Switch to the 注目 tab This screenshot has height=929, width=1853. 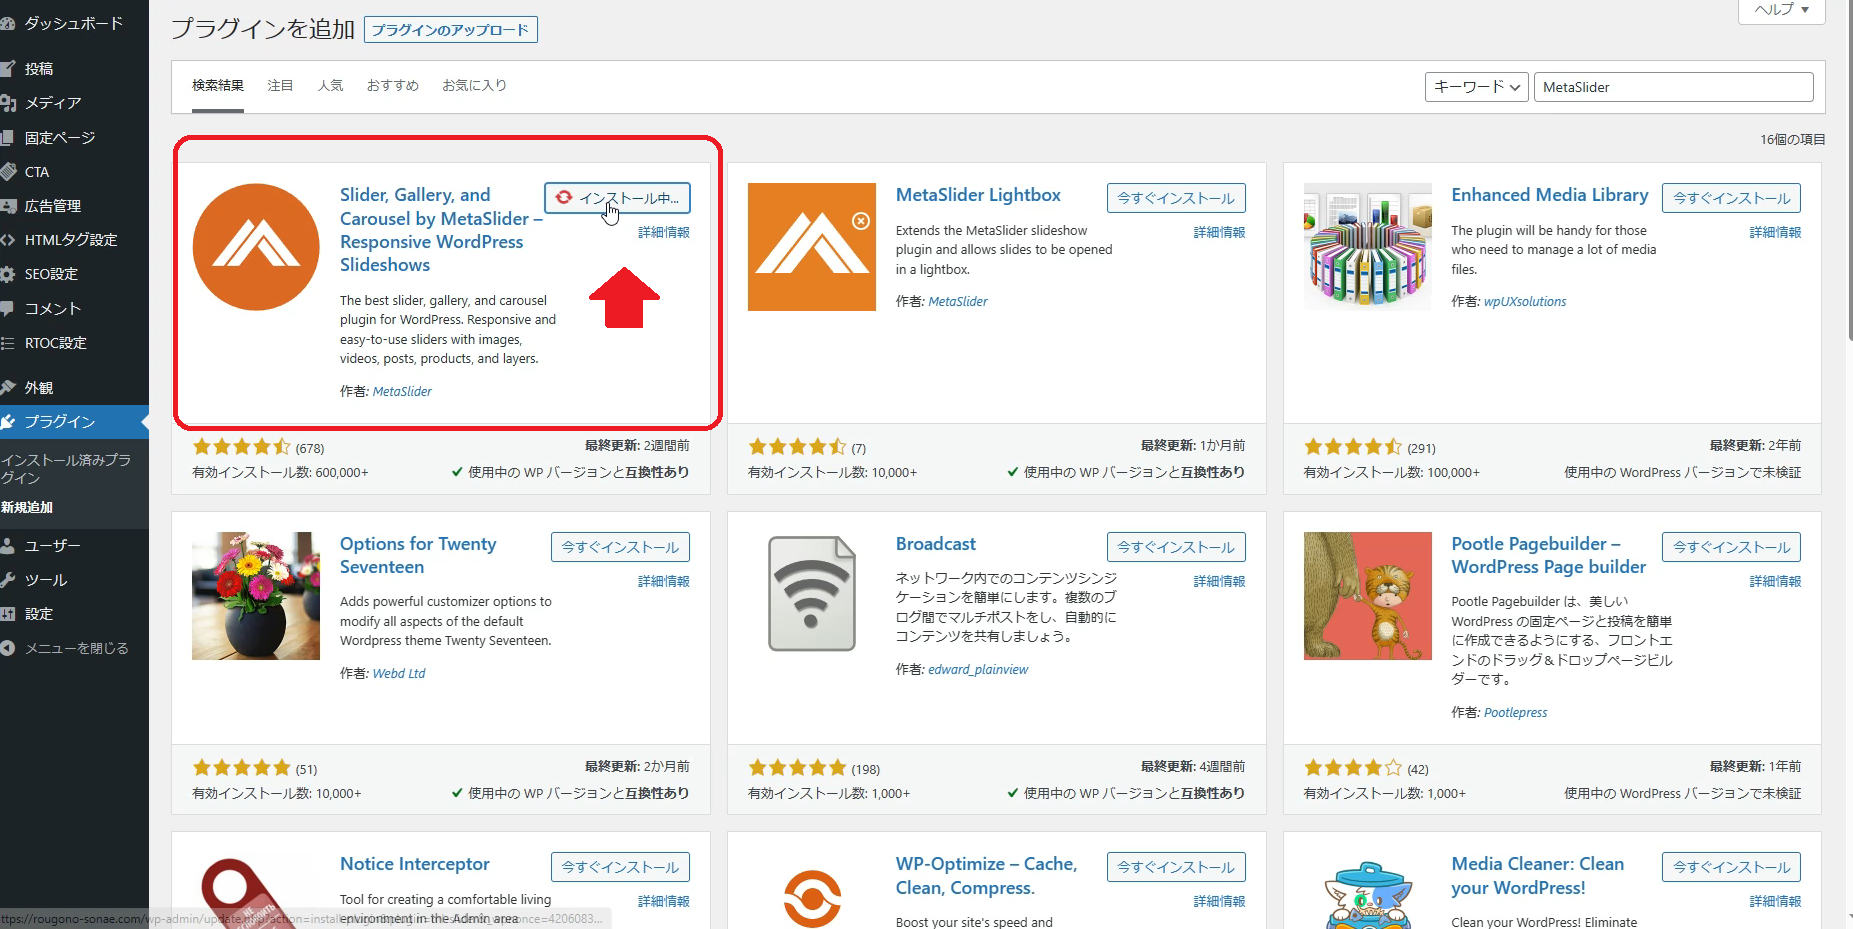point(280,86)
